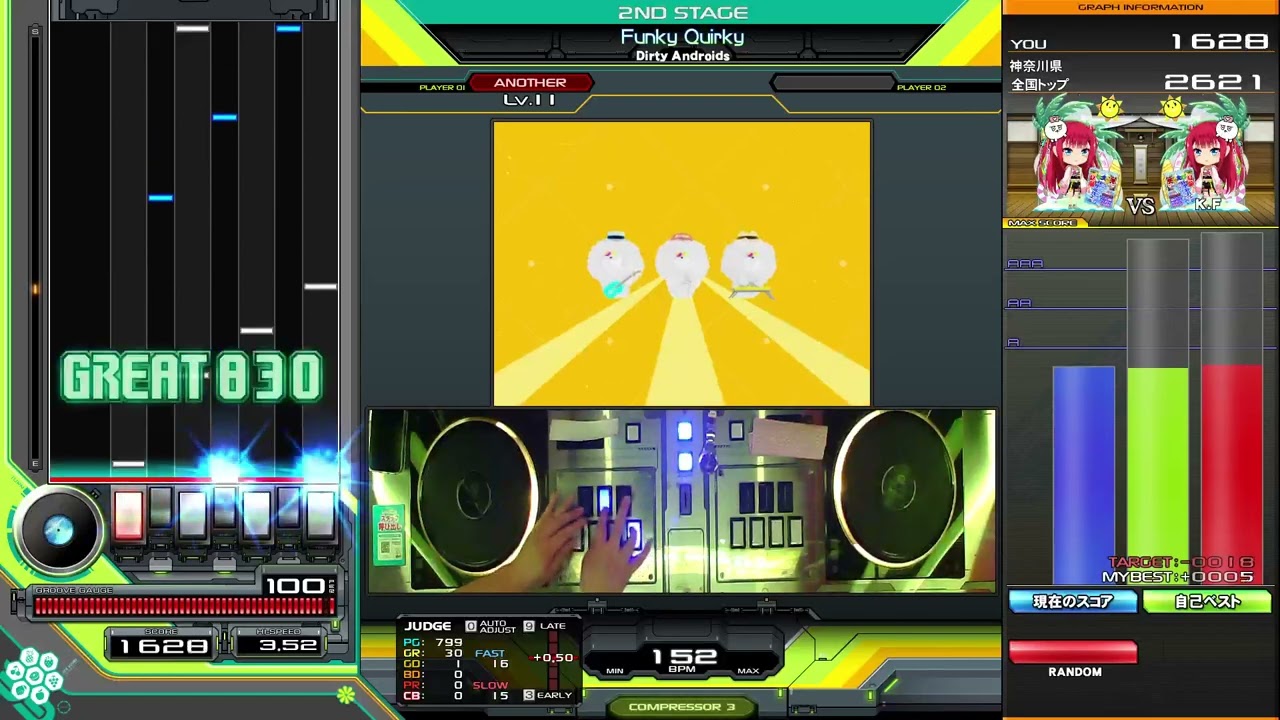Click the groove gauge 100 percent value

click(294, 586)
